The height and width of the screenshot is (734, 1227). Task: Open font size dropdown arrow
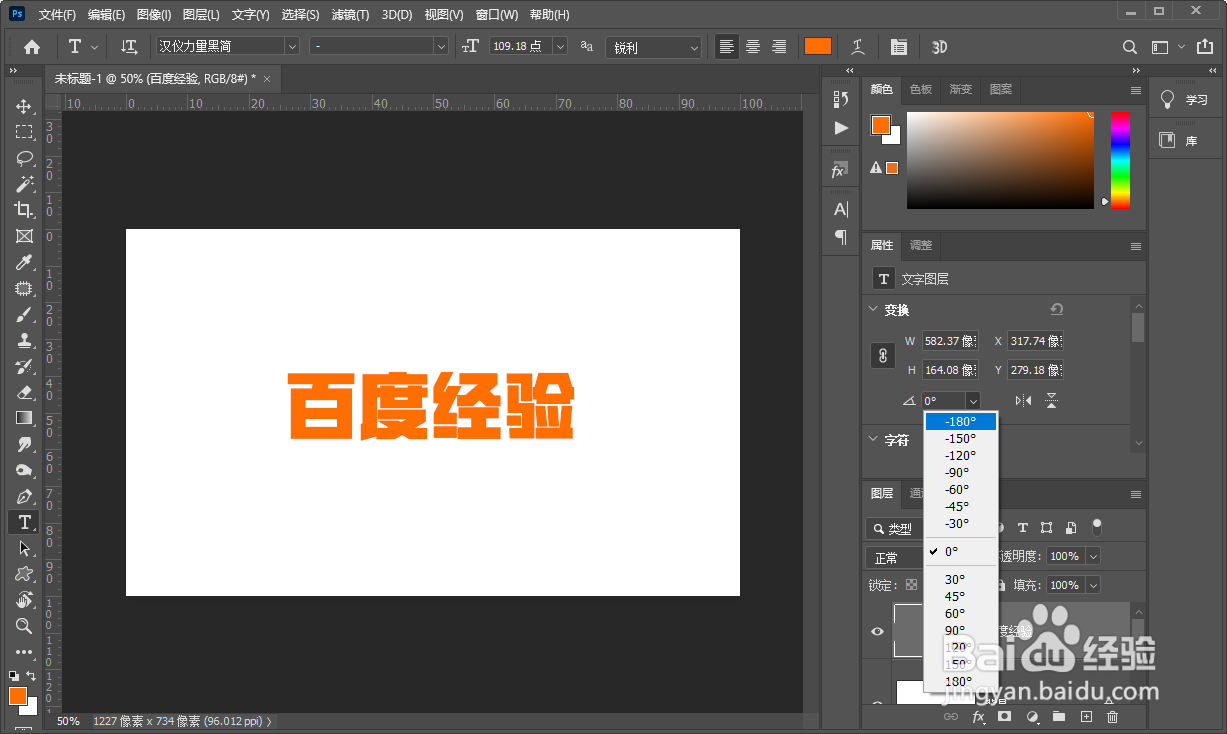[x=559, y=46]
